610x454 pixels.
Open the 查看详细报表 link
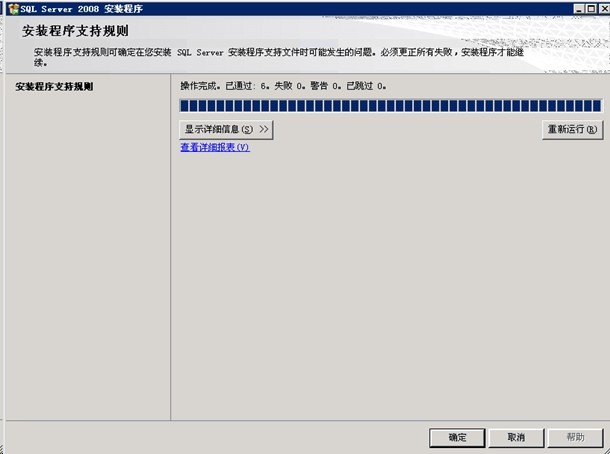pos(215,147)
